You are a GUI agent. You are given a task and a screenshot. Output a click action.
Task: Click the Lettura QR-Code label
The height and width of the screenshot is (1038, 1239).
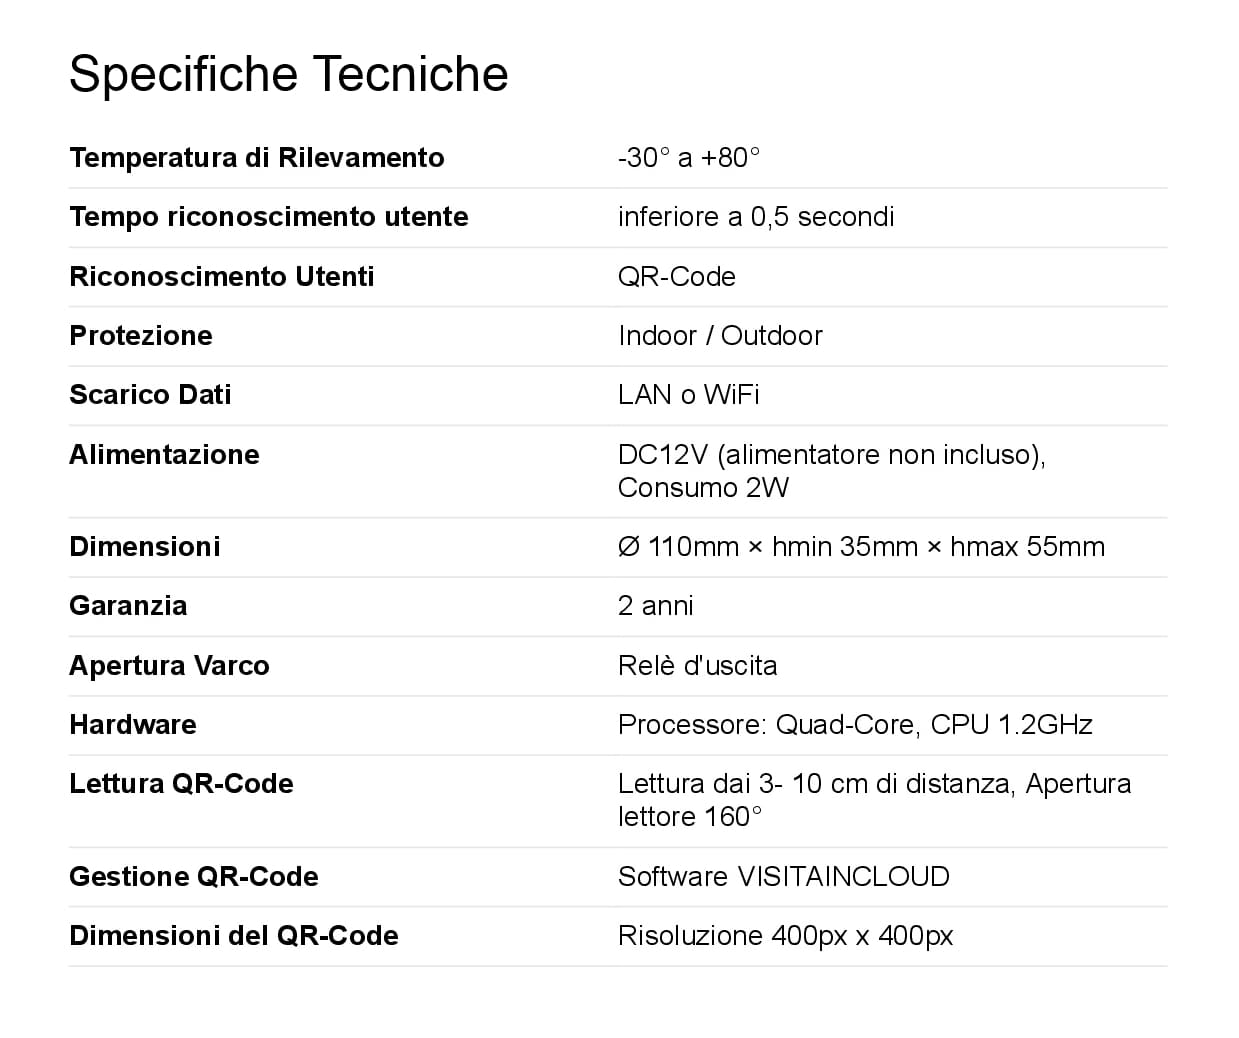pos(181,784)
